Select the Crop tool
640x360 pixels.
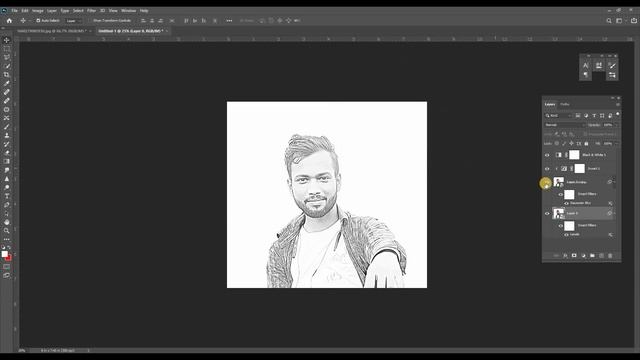7,75
